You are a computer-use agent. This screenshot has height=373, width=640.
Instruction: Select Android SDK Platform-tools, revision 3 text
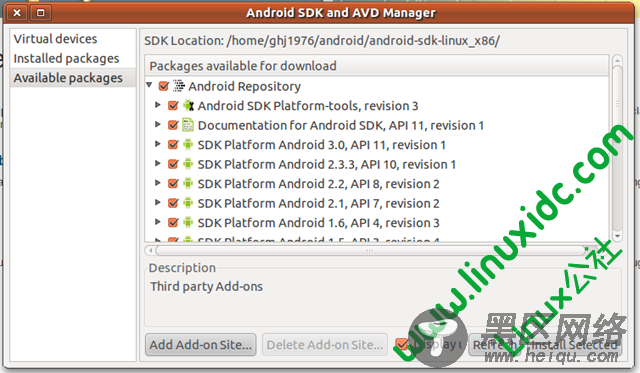point(308,106)
